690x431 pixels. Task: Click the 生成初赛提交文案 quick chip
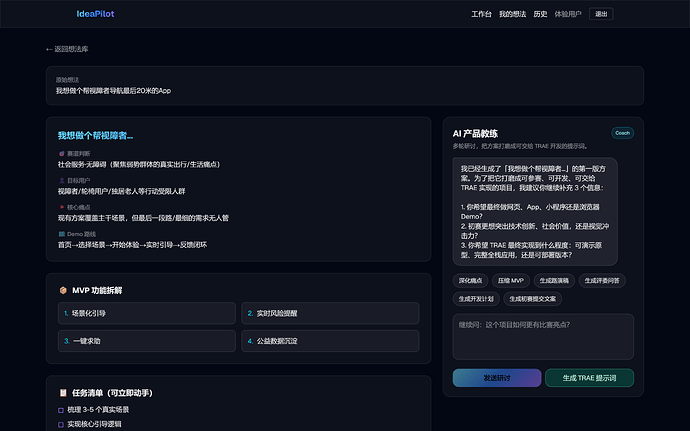pyautogui.click(x=532, y=299)
